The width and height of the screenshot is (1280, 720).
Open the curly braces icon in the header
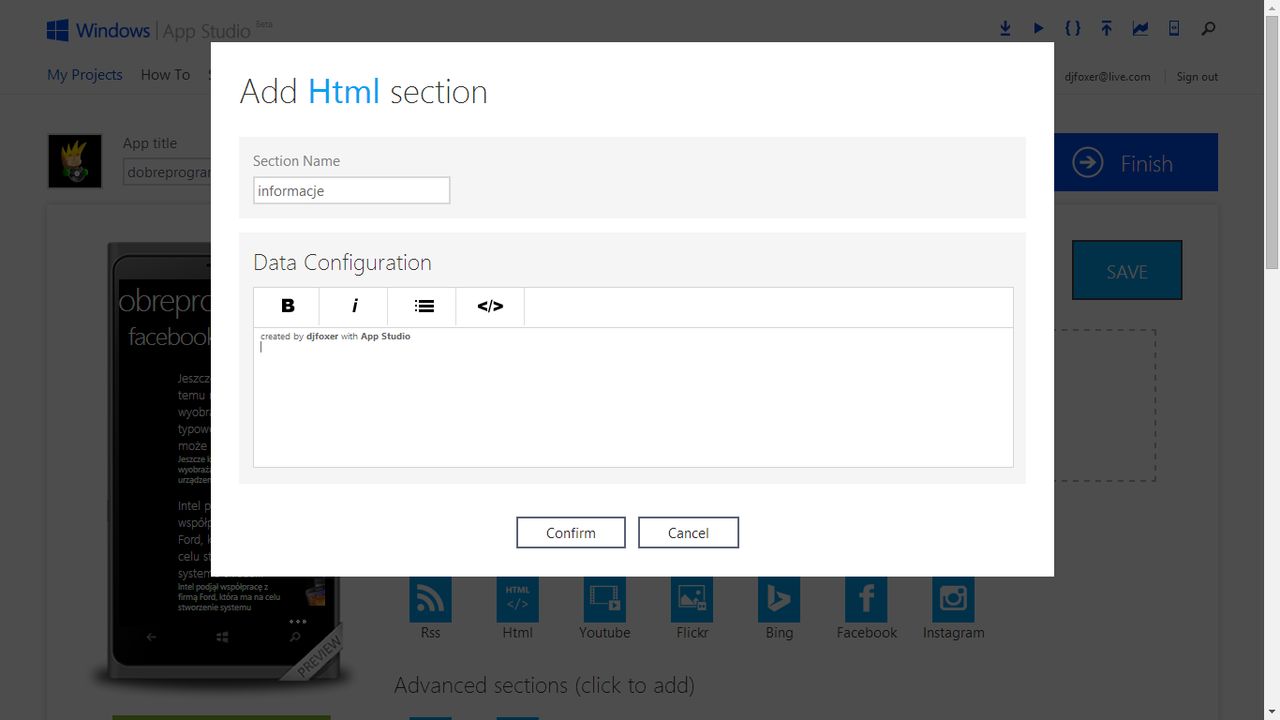1073,29
